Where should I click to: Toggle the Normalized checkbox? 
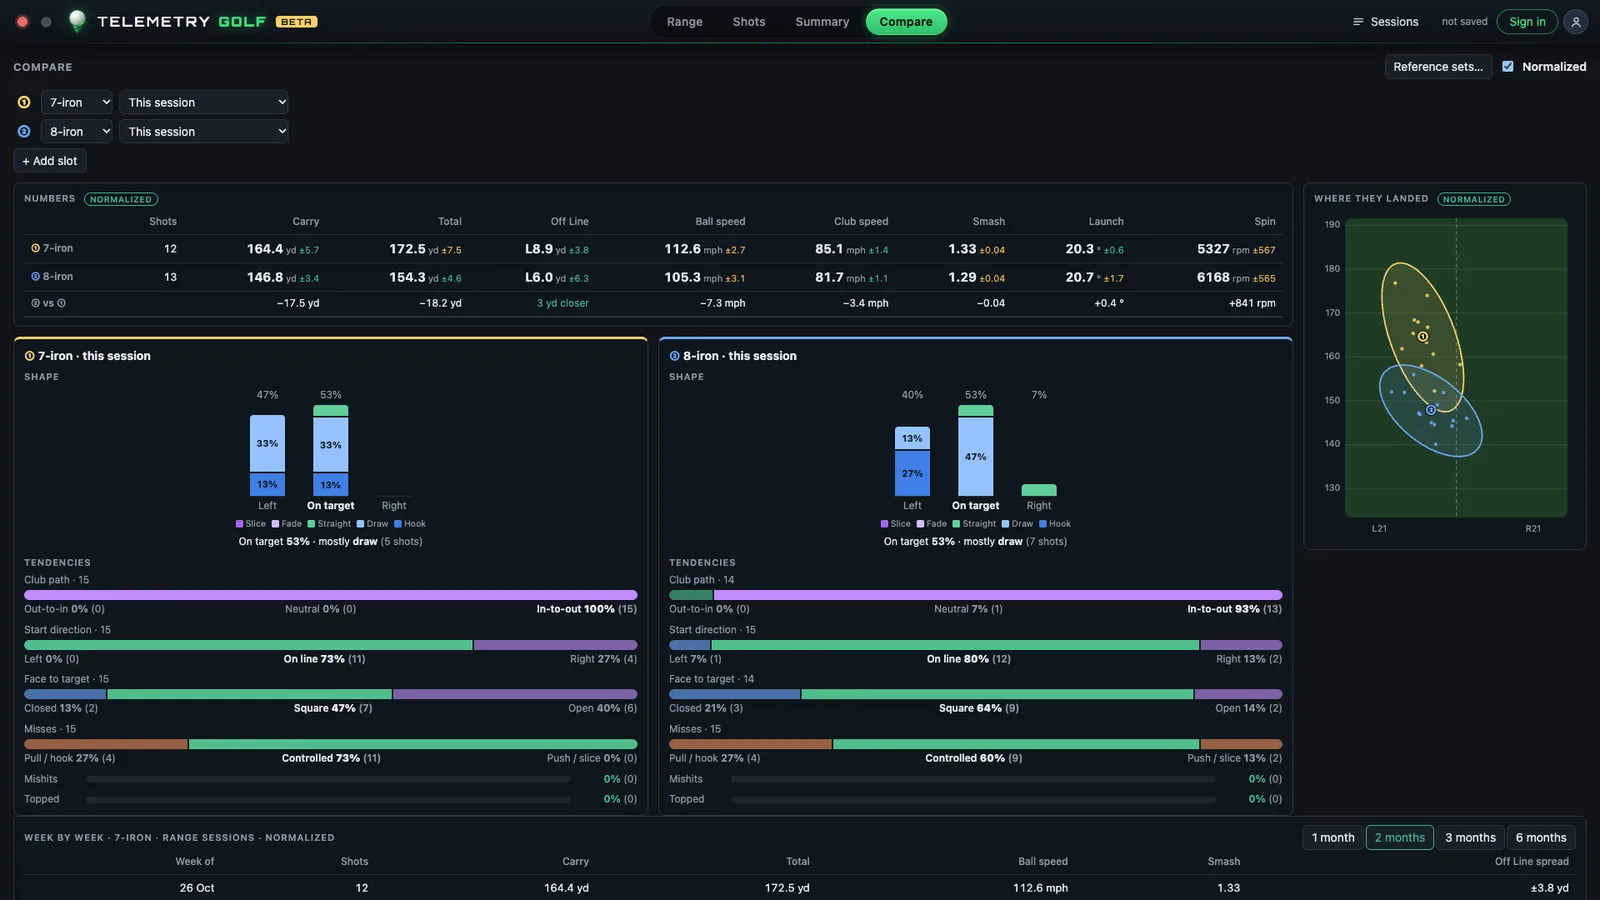pos(1508,67)
